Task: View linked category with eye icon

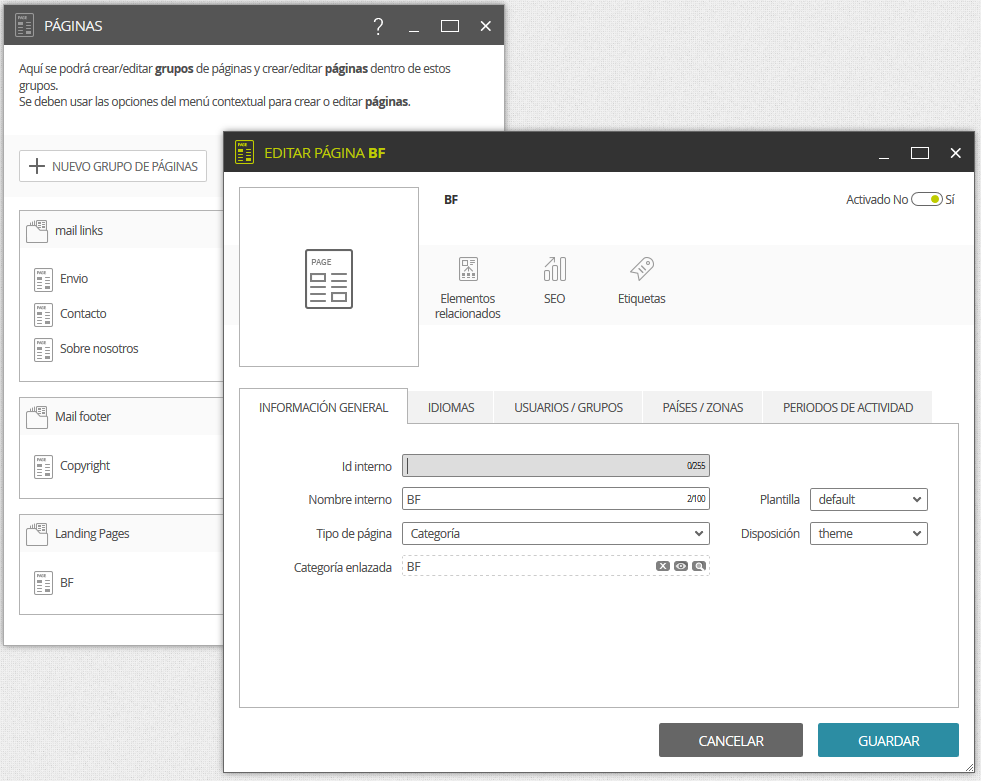Action: pos(681,566)
